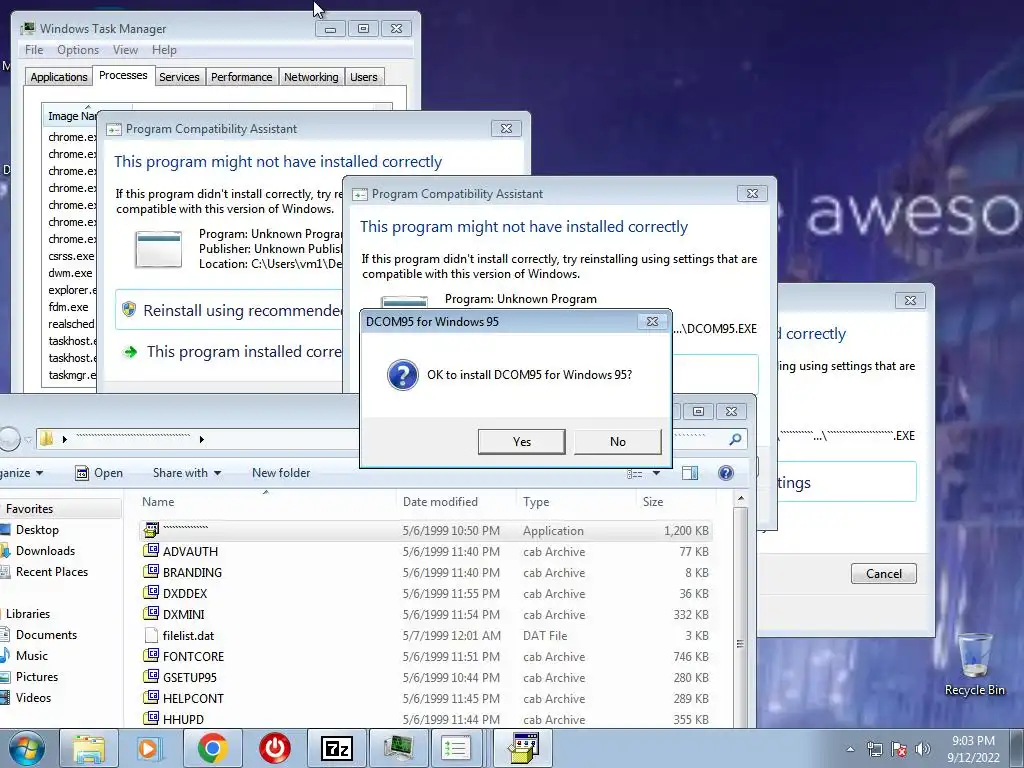Open Pictures library in sidebar

point(37,677)
